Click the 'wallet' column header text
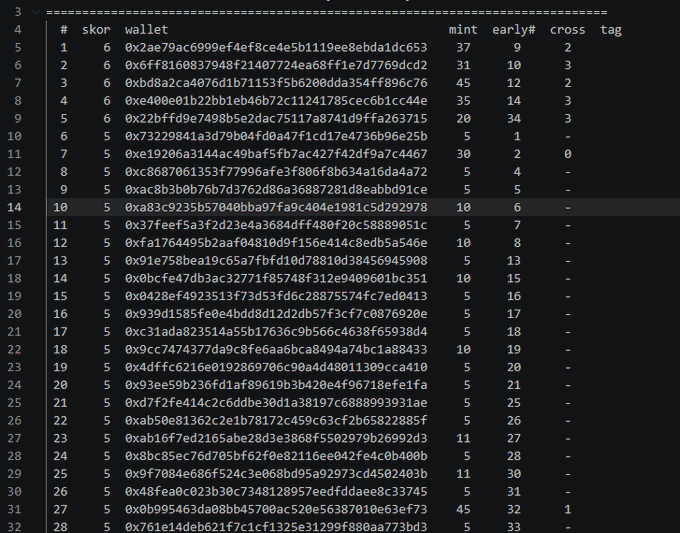The width and height of the screenshot is (680, 533). pyautogui.click(x=147, y=29)
